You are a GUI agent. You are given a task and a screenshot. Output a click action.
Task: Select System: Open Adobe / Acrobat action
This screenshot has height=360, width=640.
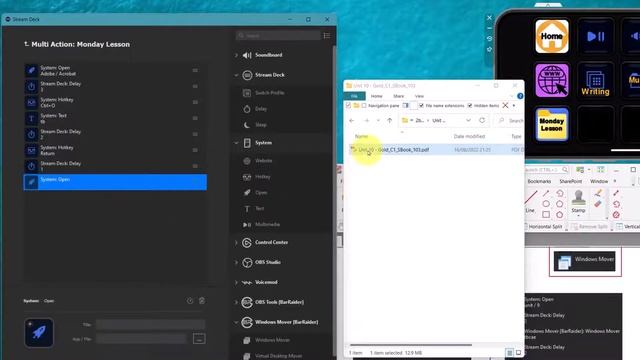point(115,71)
